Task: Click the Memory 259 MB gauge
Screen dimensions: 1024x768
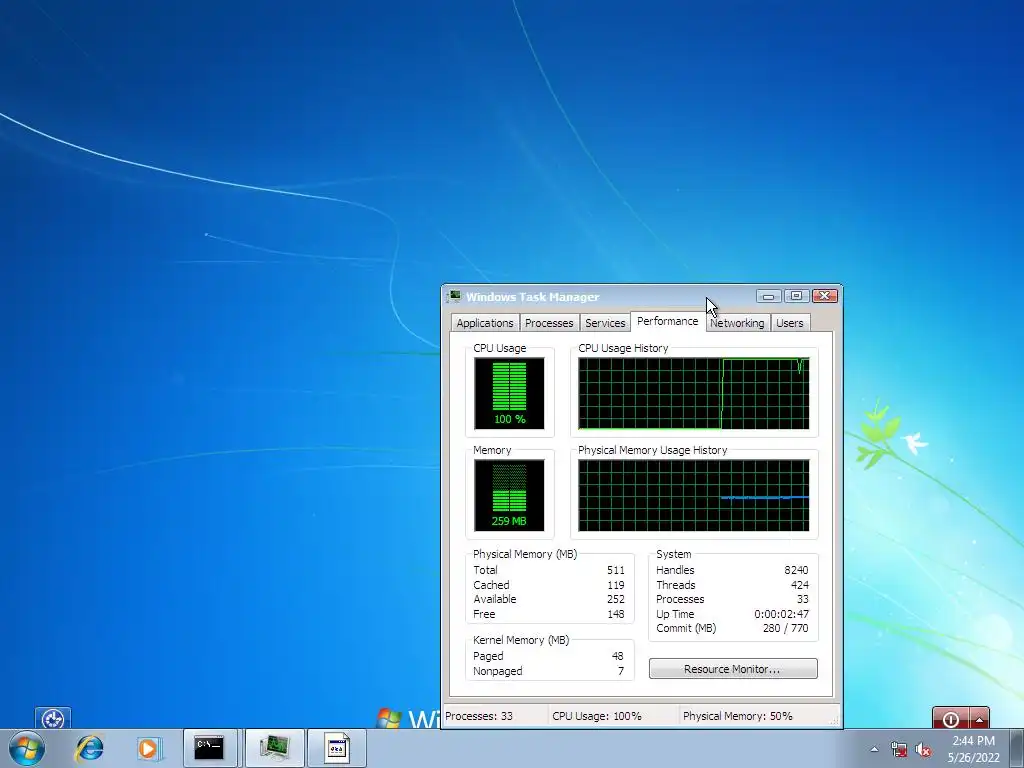Action: point(509,495)
